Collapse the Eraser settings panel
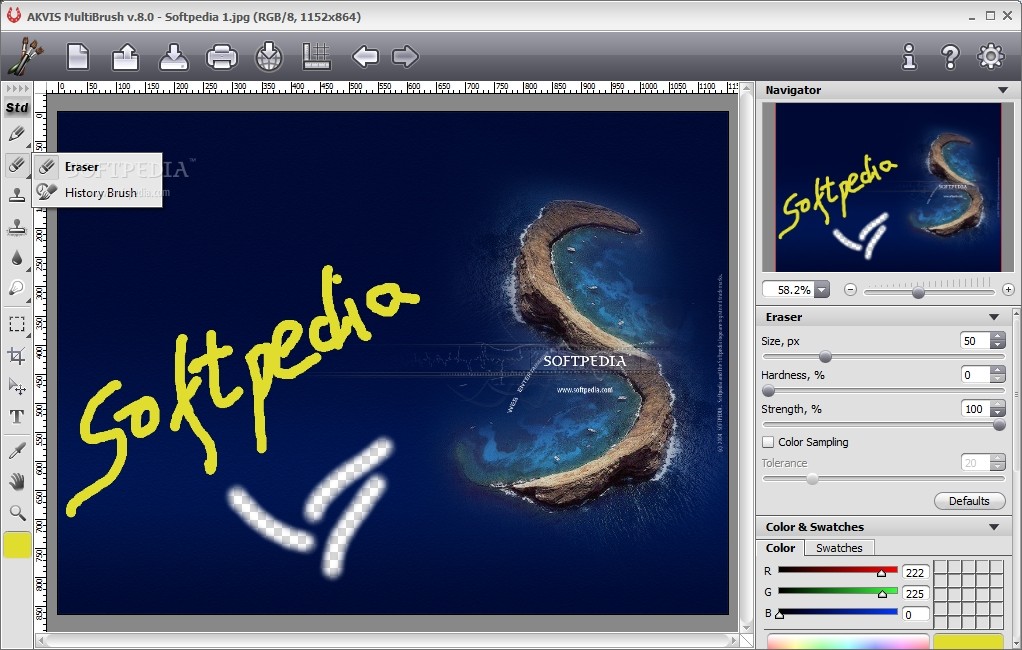Screen dimensions: 1022x650 [x=994, y=317]
